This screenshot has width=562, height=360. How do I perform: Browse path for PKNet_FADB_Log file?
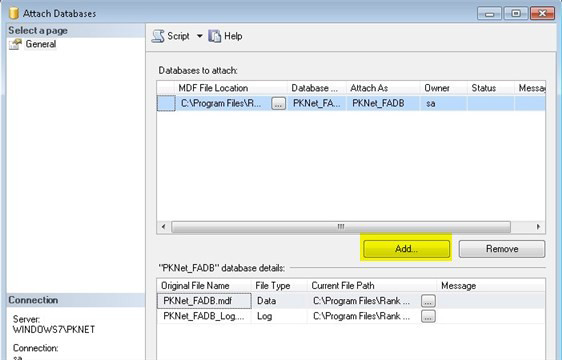[x=428, y=316]
